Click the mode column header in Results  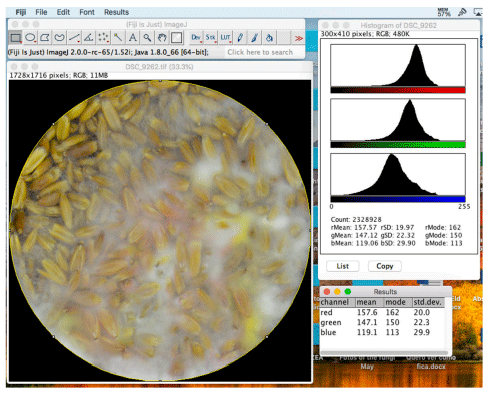[x=398, y=302]
